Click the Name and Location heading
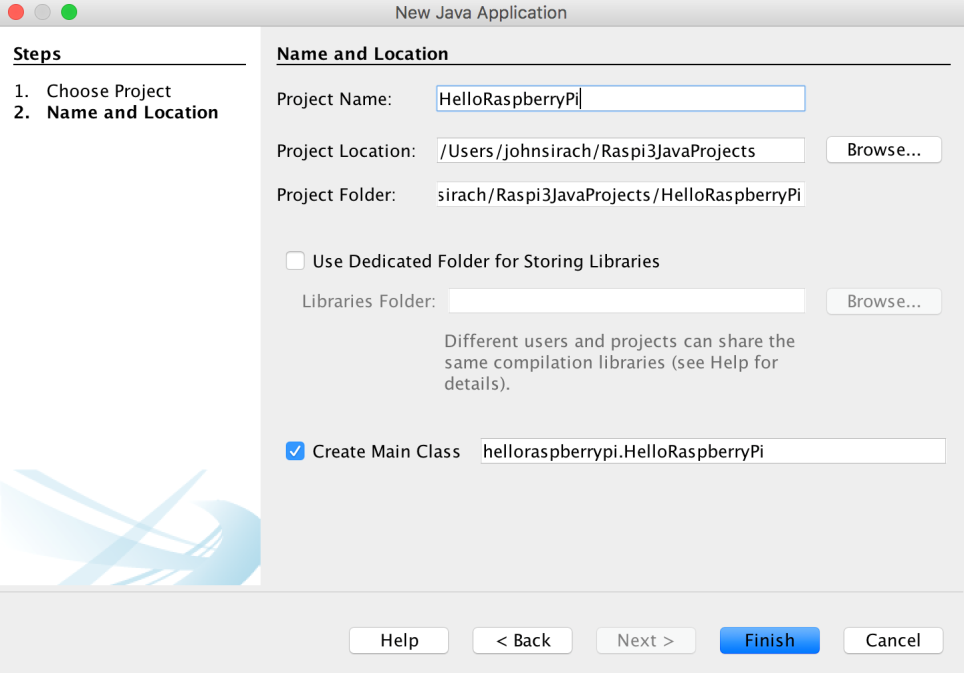The image size is (964, 673). pos(363,54)
